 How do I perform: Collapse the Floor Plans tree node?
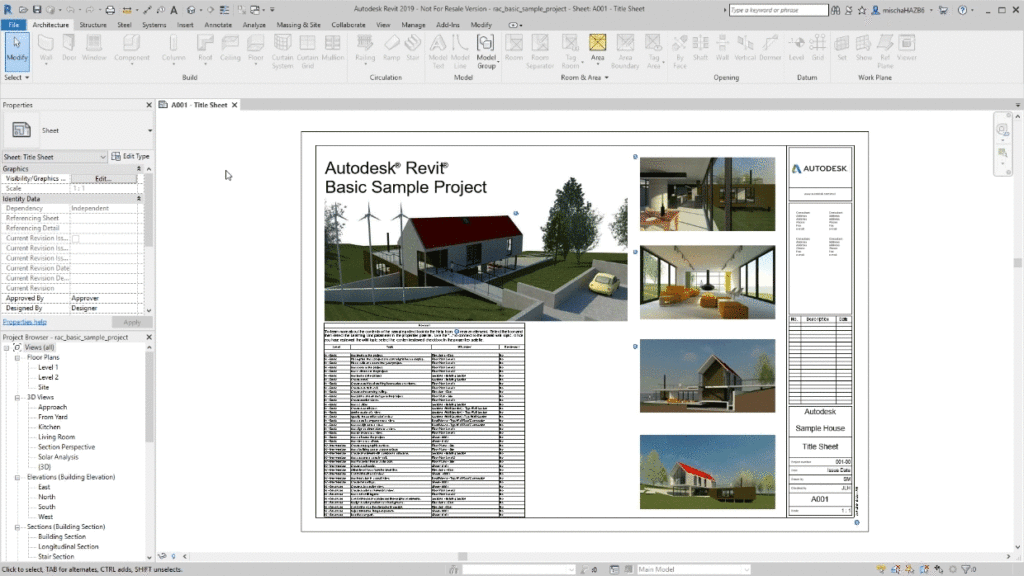pyautogui.click(x=17, y=358)
